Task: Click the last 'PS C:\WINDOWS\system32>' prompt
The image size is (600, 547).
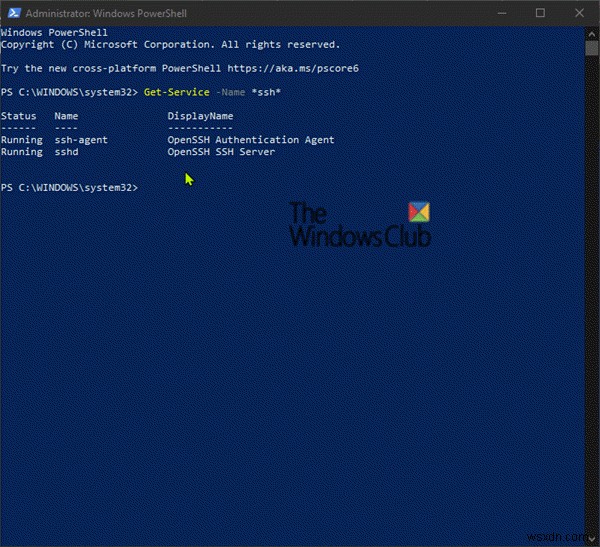Action: click(69, 188)
